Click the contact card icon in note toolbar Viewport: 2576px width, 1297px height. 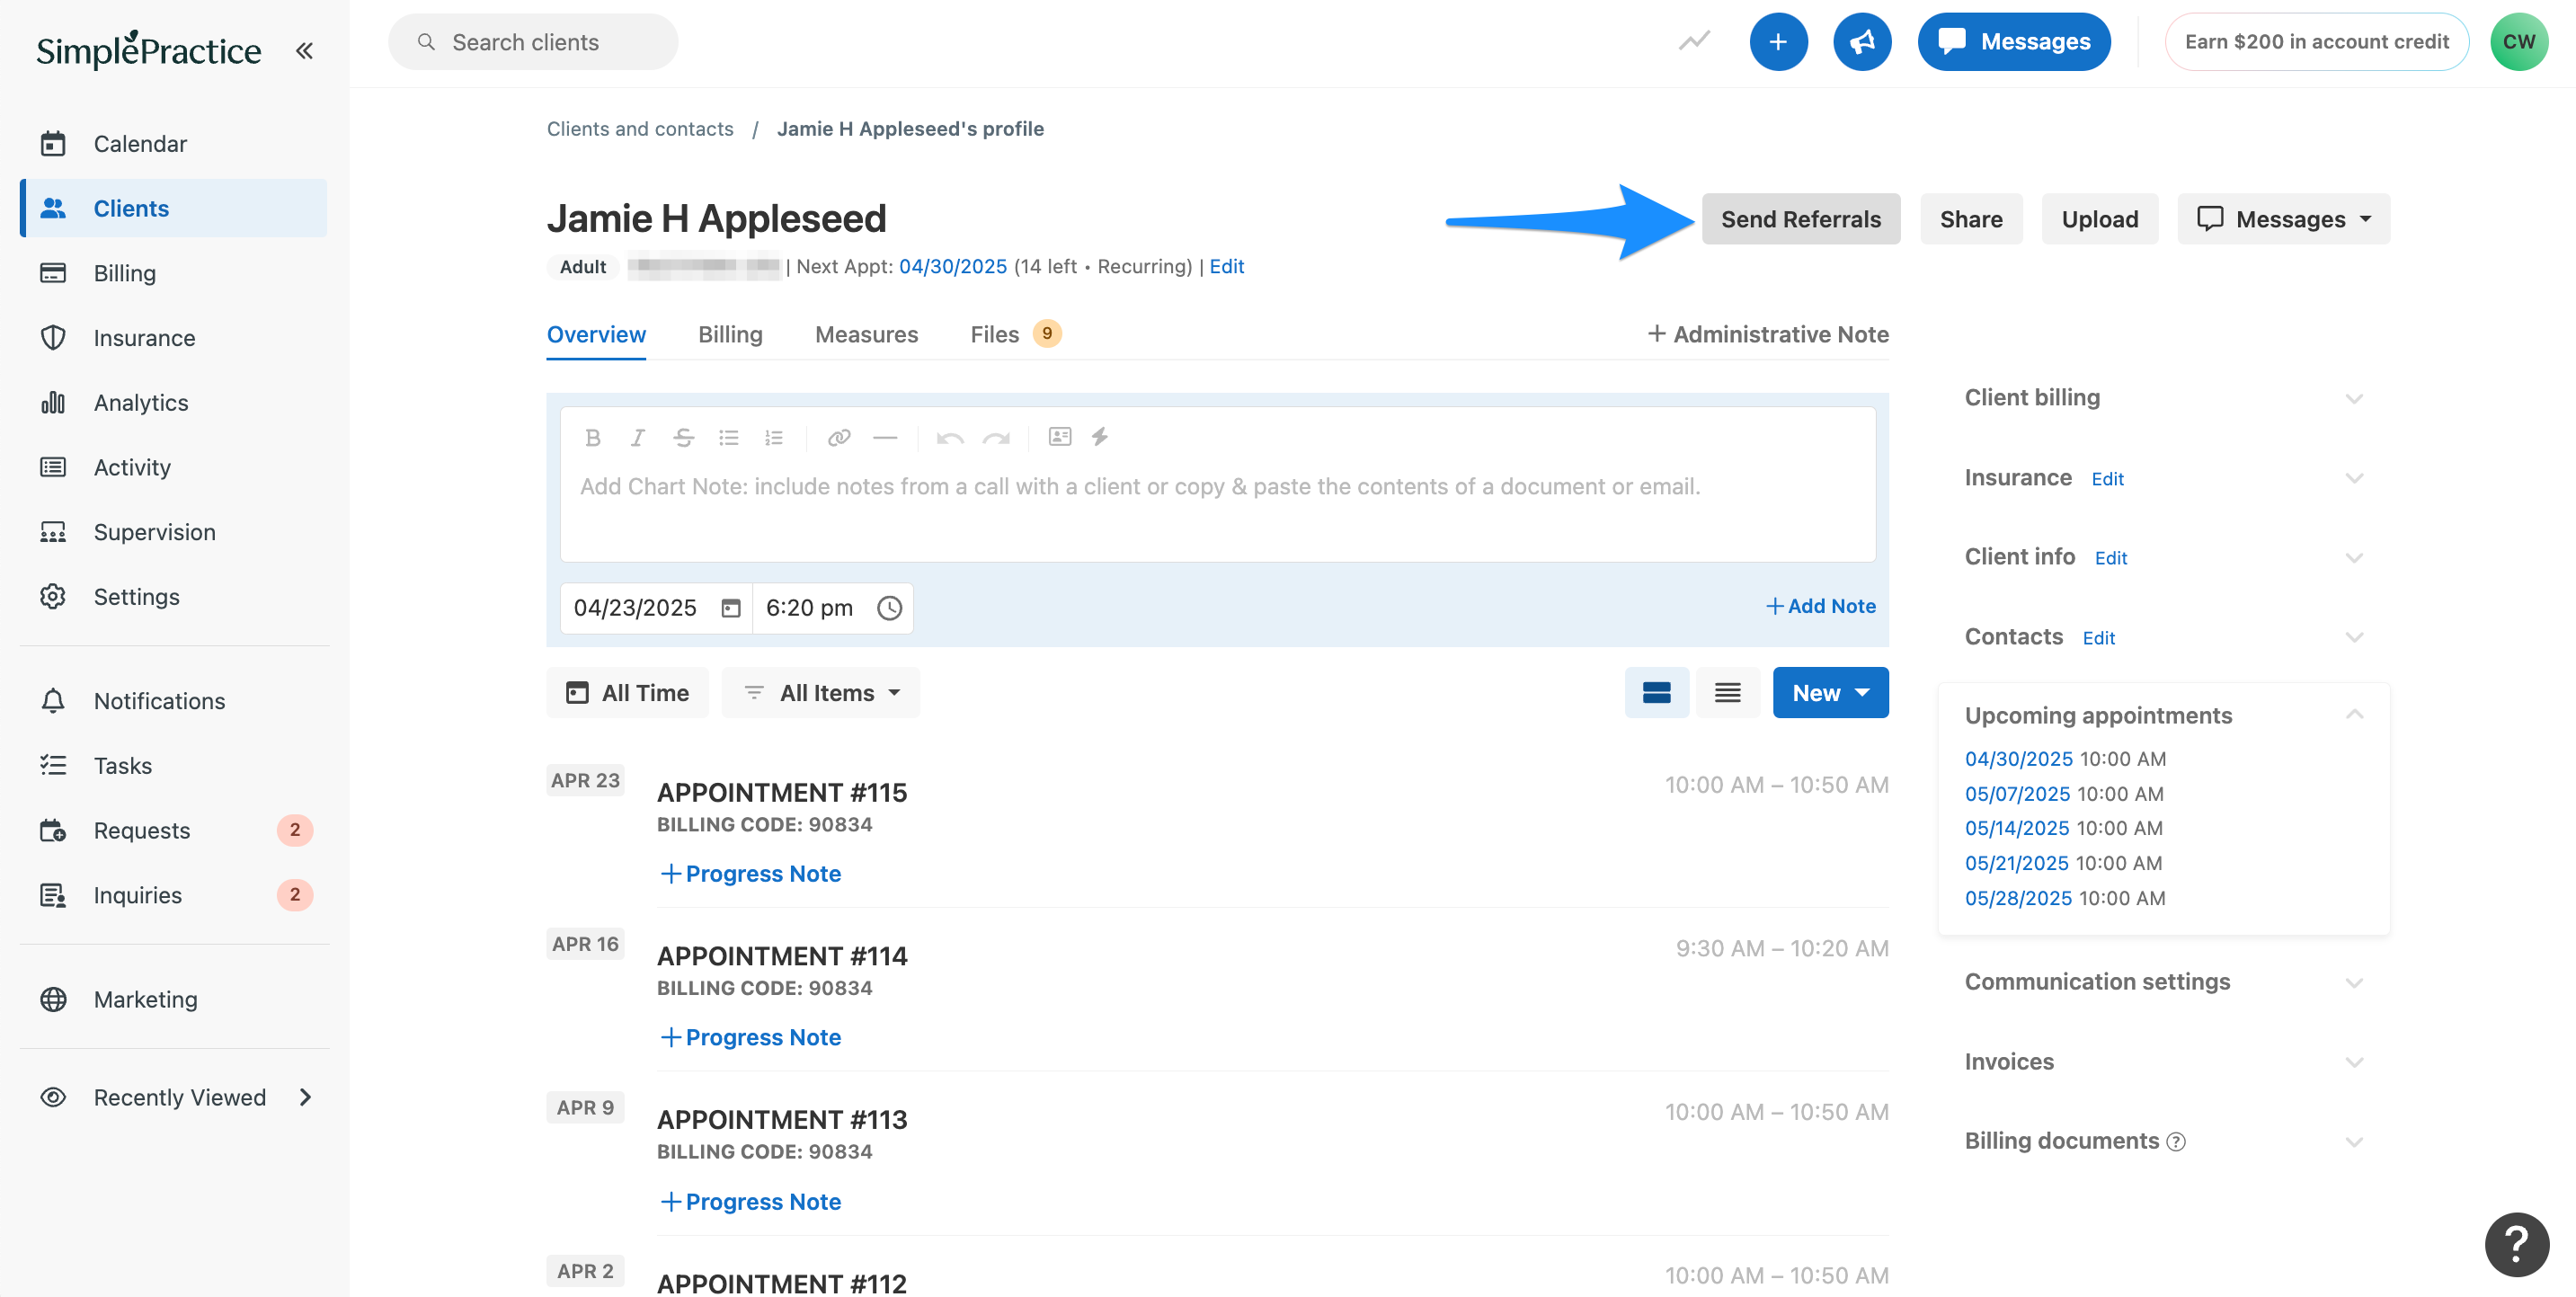coord(1060,436)
